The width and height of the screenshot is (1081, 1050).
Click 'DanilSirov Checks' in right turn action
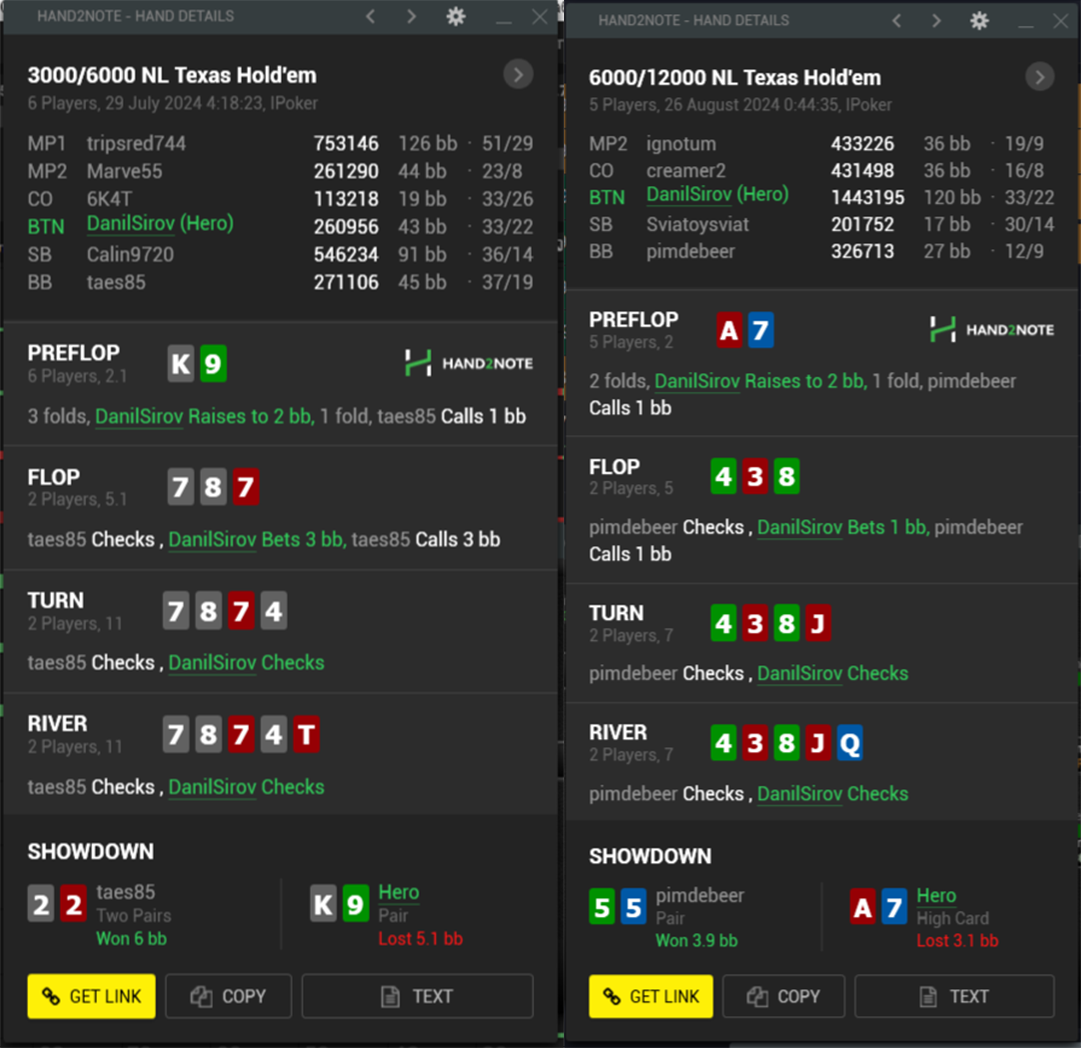tap(833, 674)
